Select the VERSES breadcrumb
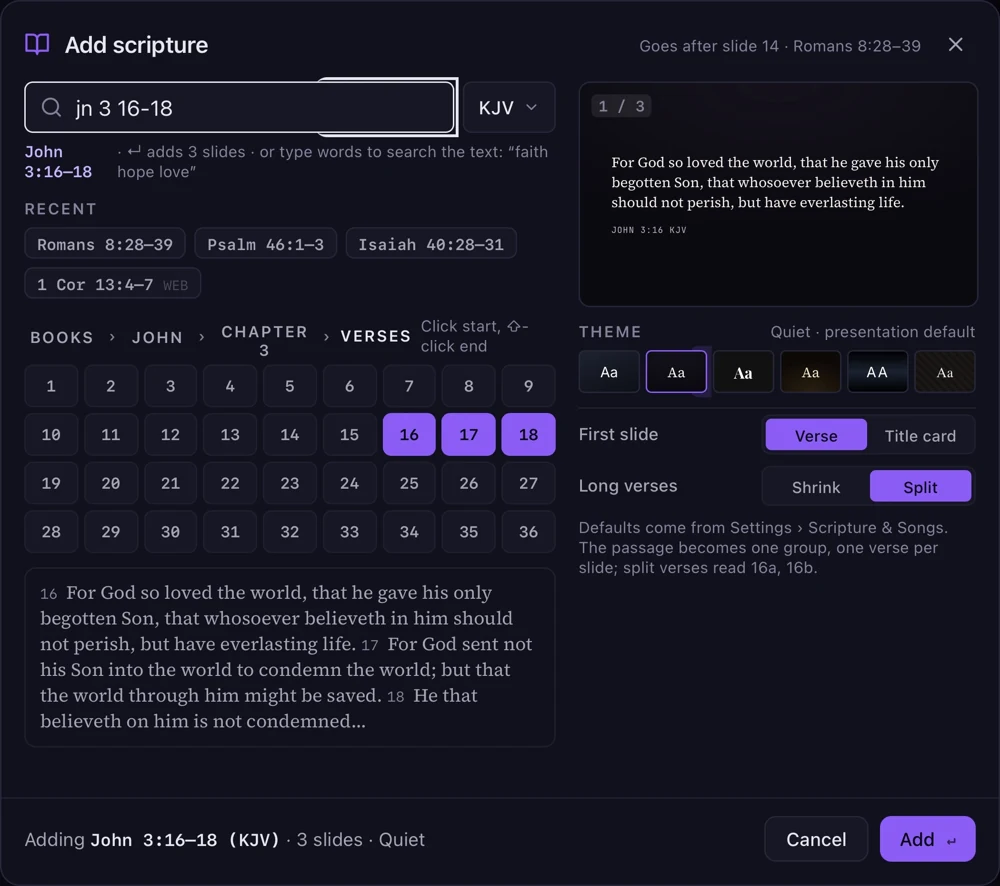 [376, 336]
